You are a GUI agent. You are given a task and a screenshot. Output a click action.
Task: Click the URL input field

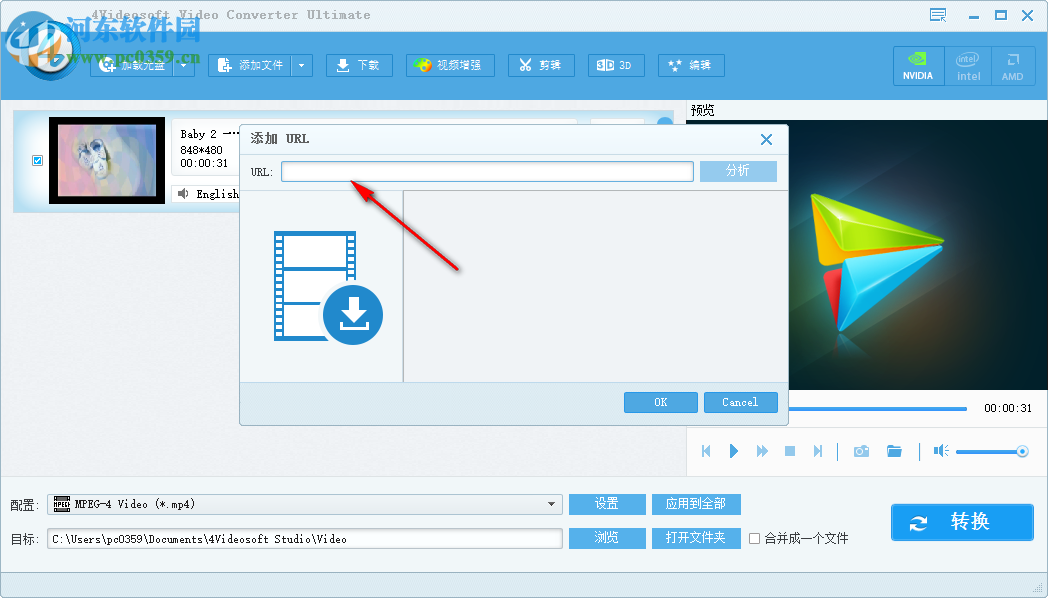[487, 171]
